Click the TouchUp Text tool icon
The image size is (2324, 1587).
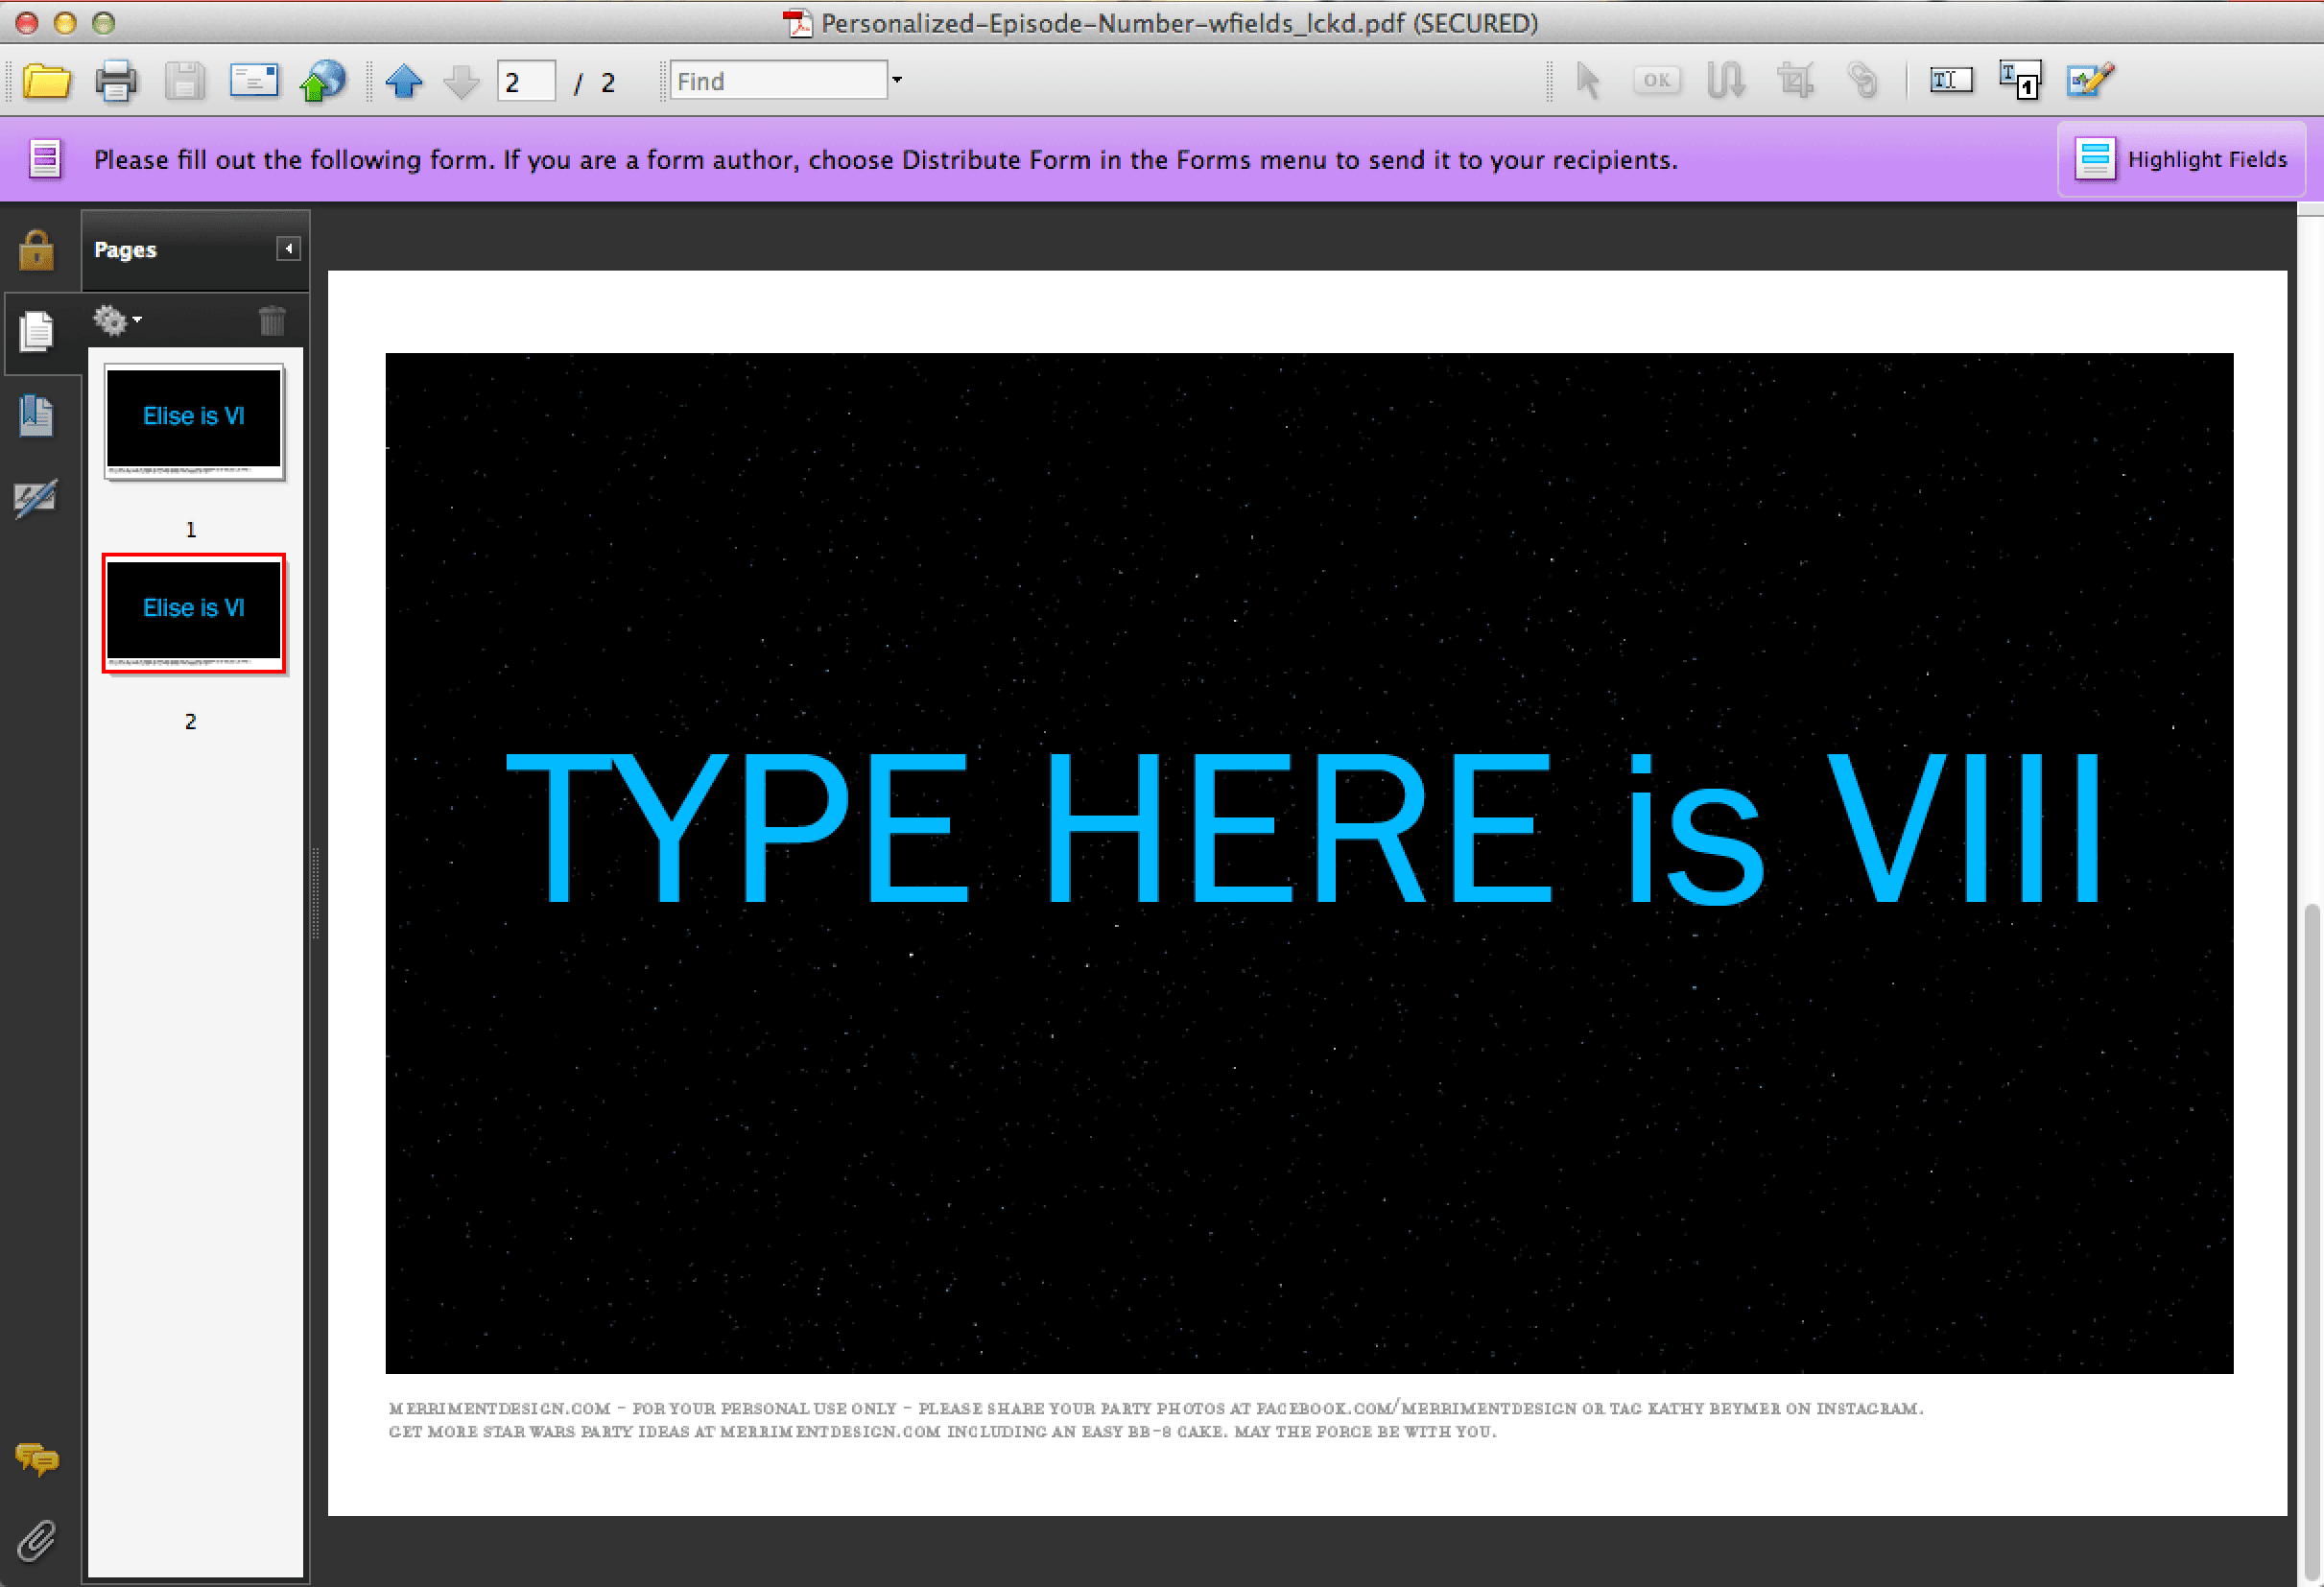(2019, 80)
